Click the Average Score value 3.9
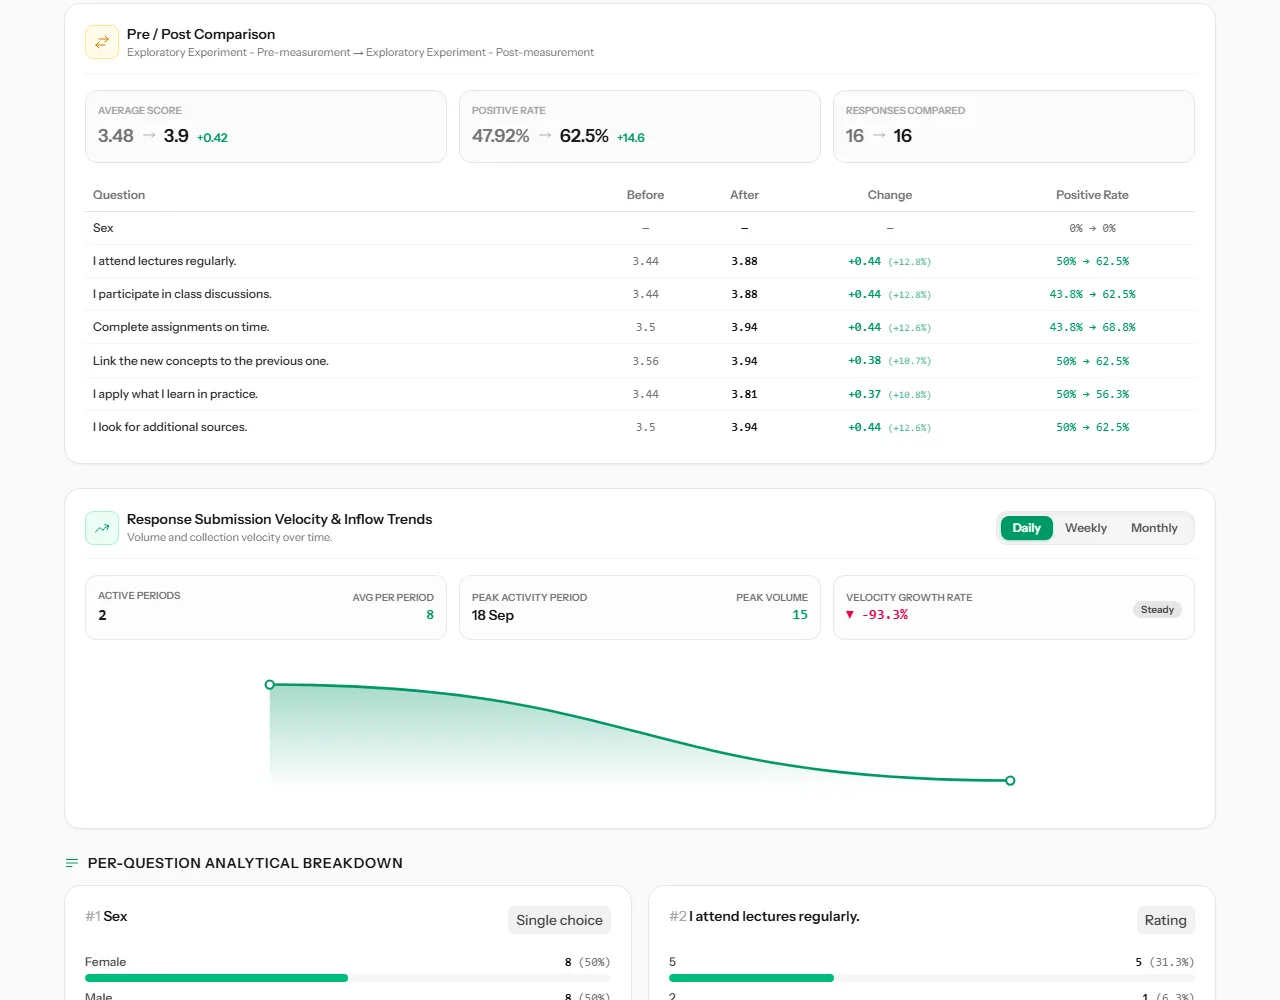 176,136
